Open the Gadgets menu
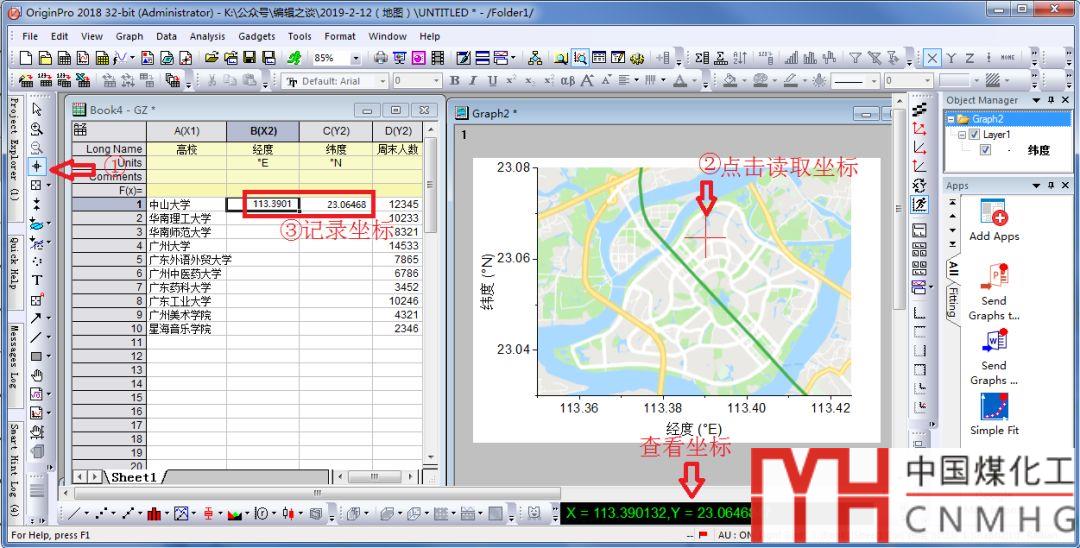 click(257, 36)
